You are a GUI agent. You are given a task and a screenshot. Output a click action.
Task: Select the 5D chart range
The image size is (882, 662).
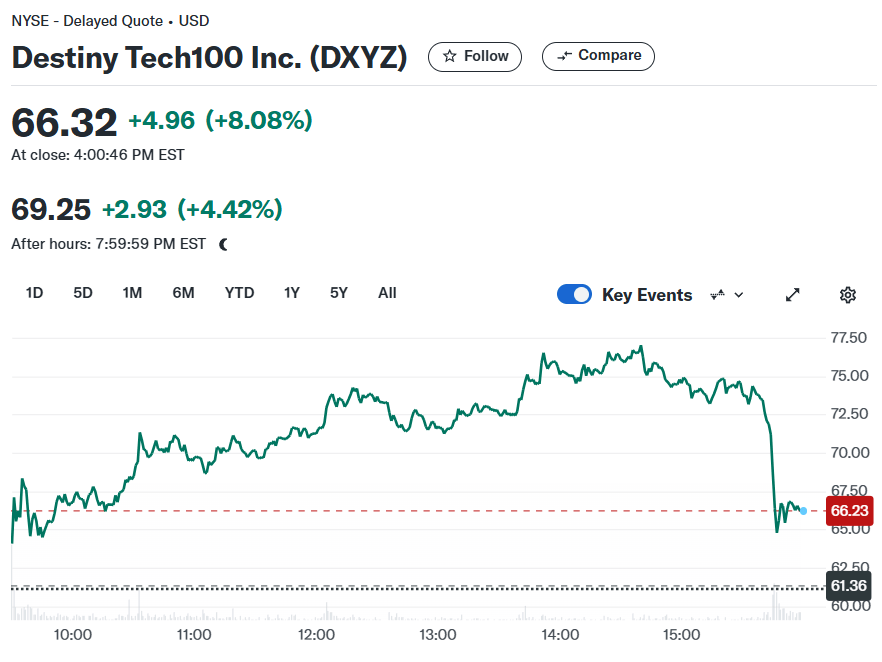coord(83,293)
